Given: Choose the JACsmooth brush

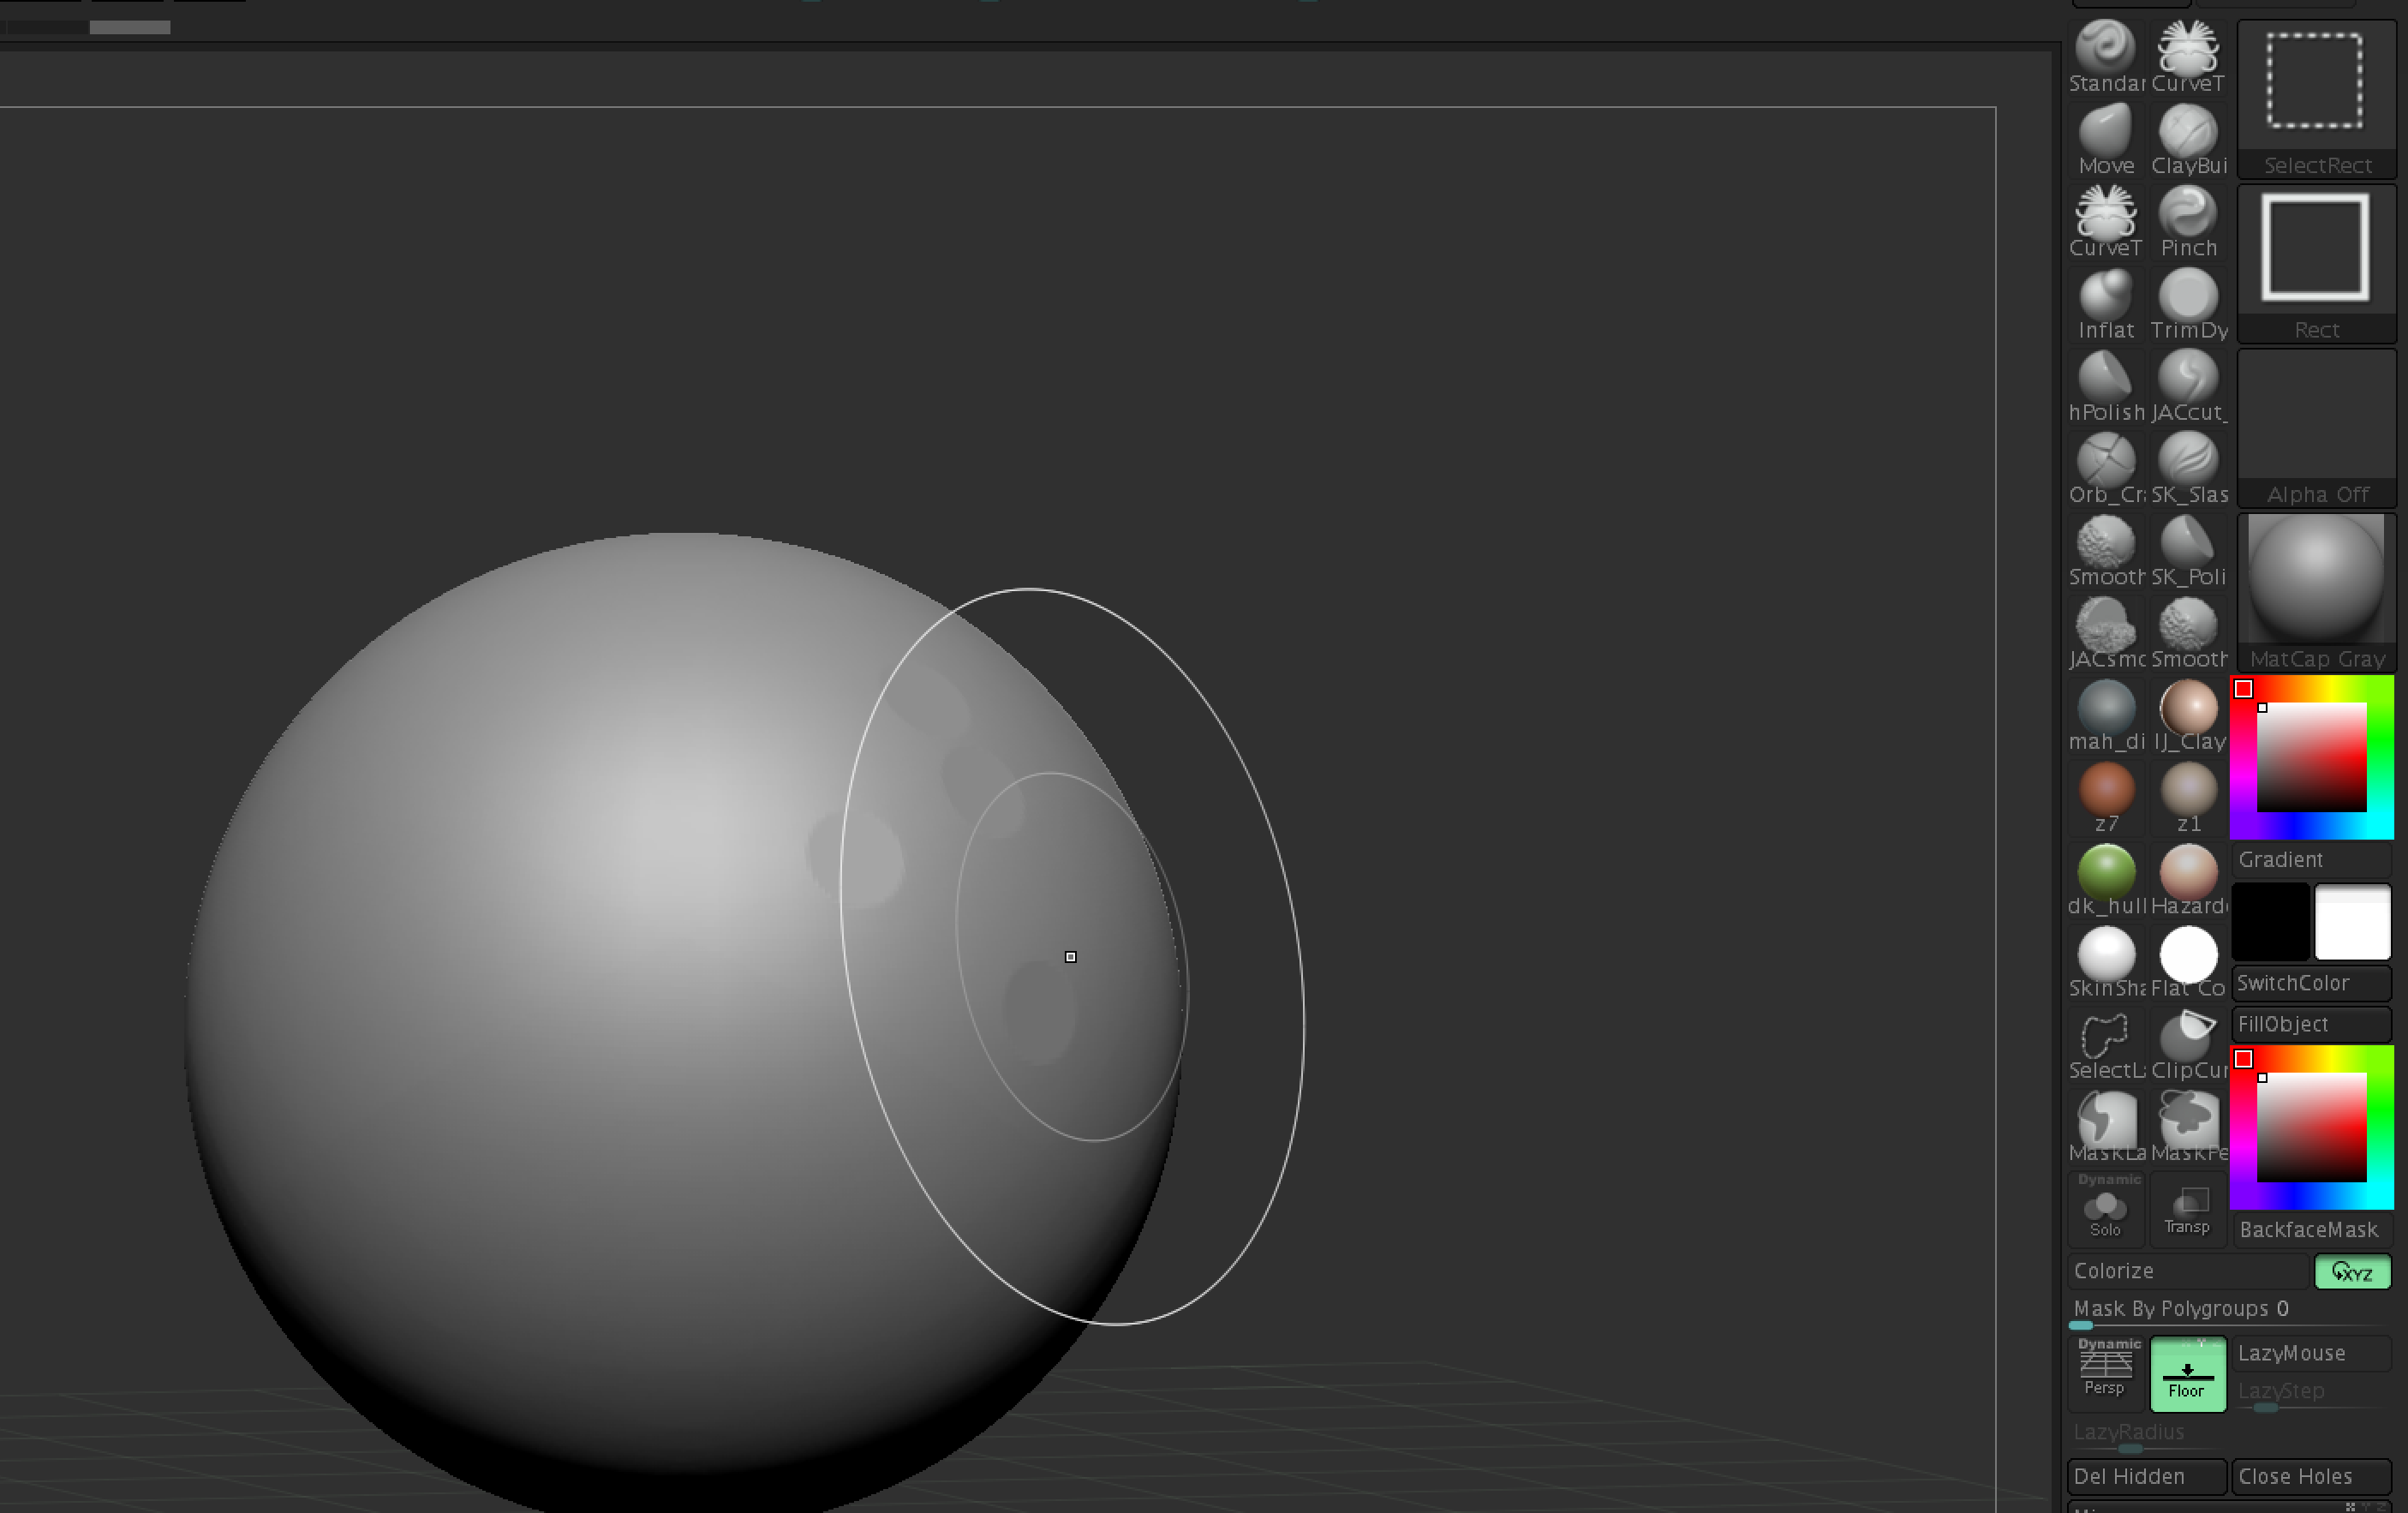Looking at the screenshot, I should coord(2106,634).
